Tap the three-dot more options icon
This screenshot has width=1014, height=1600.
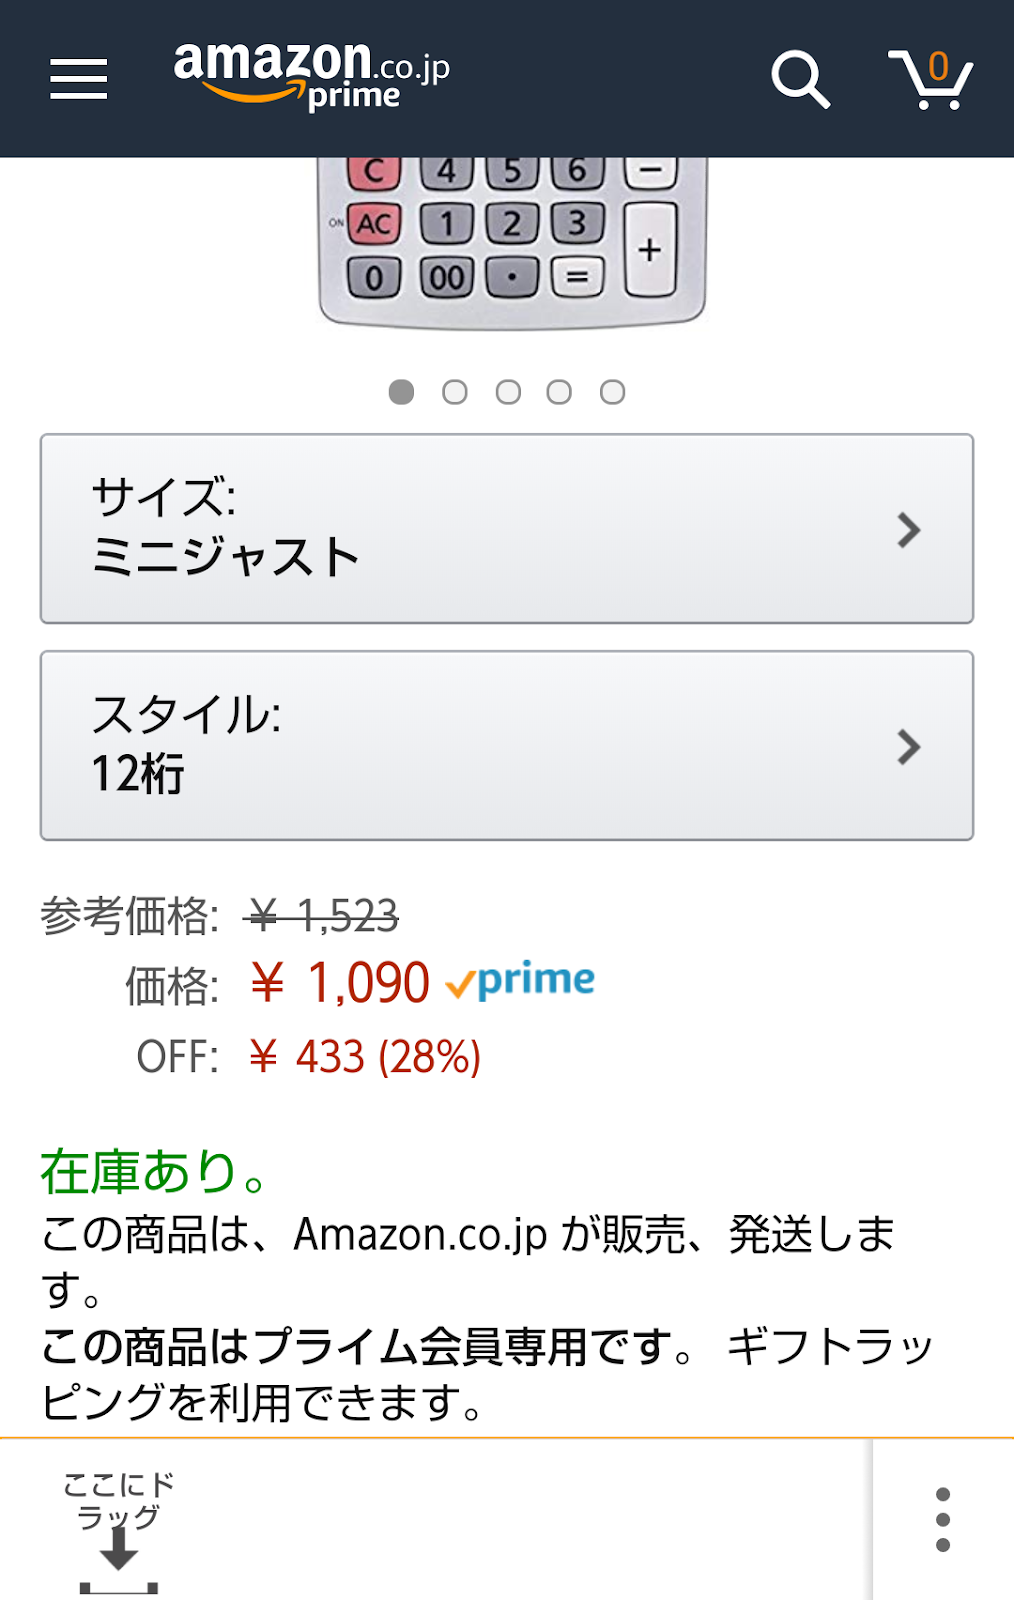(942, 1519)
